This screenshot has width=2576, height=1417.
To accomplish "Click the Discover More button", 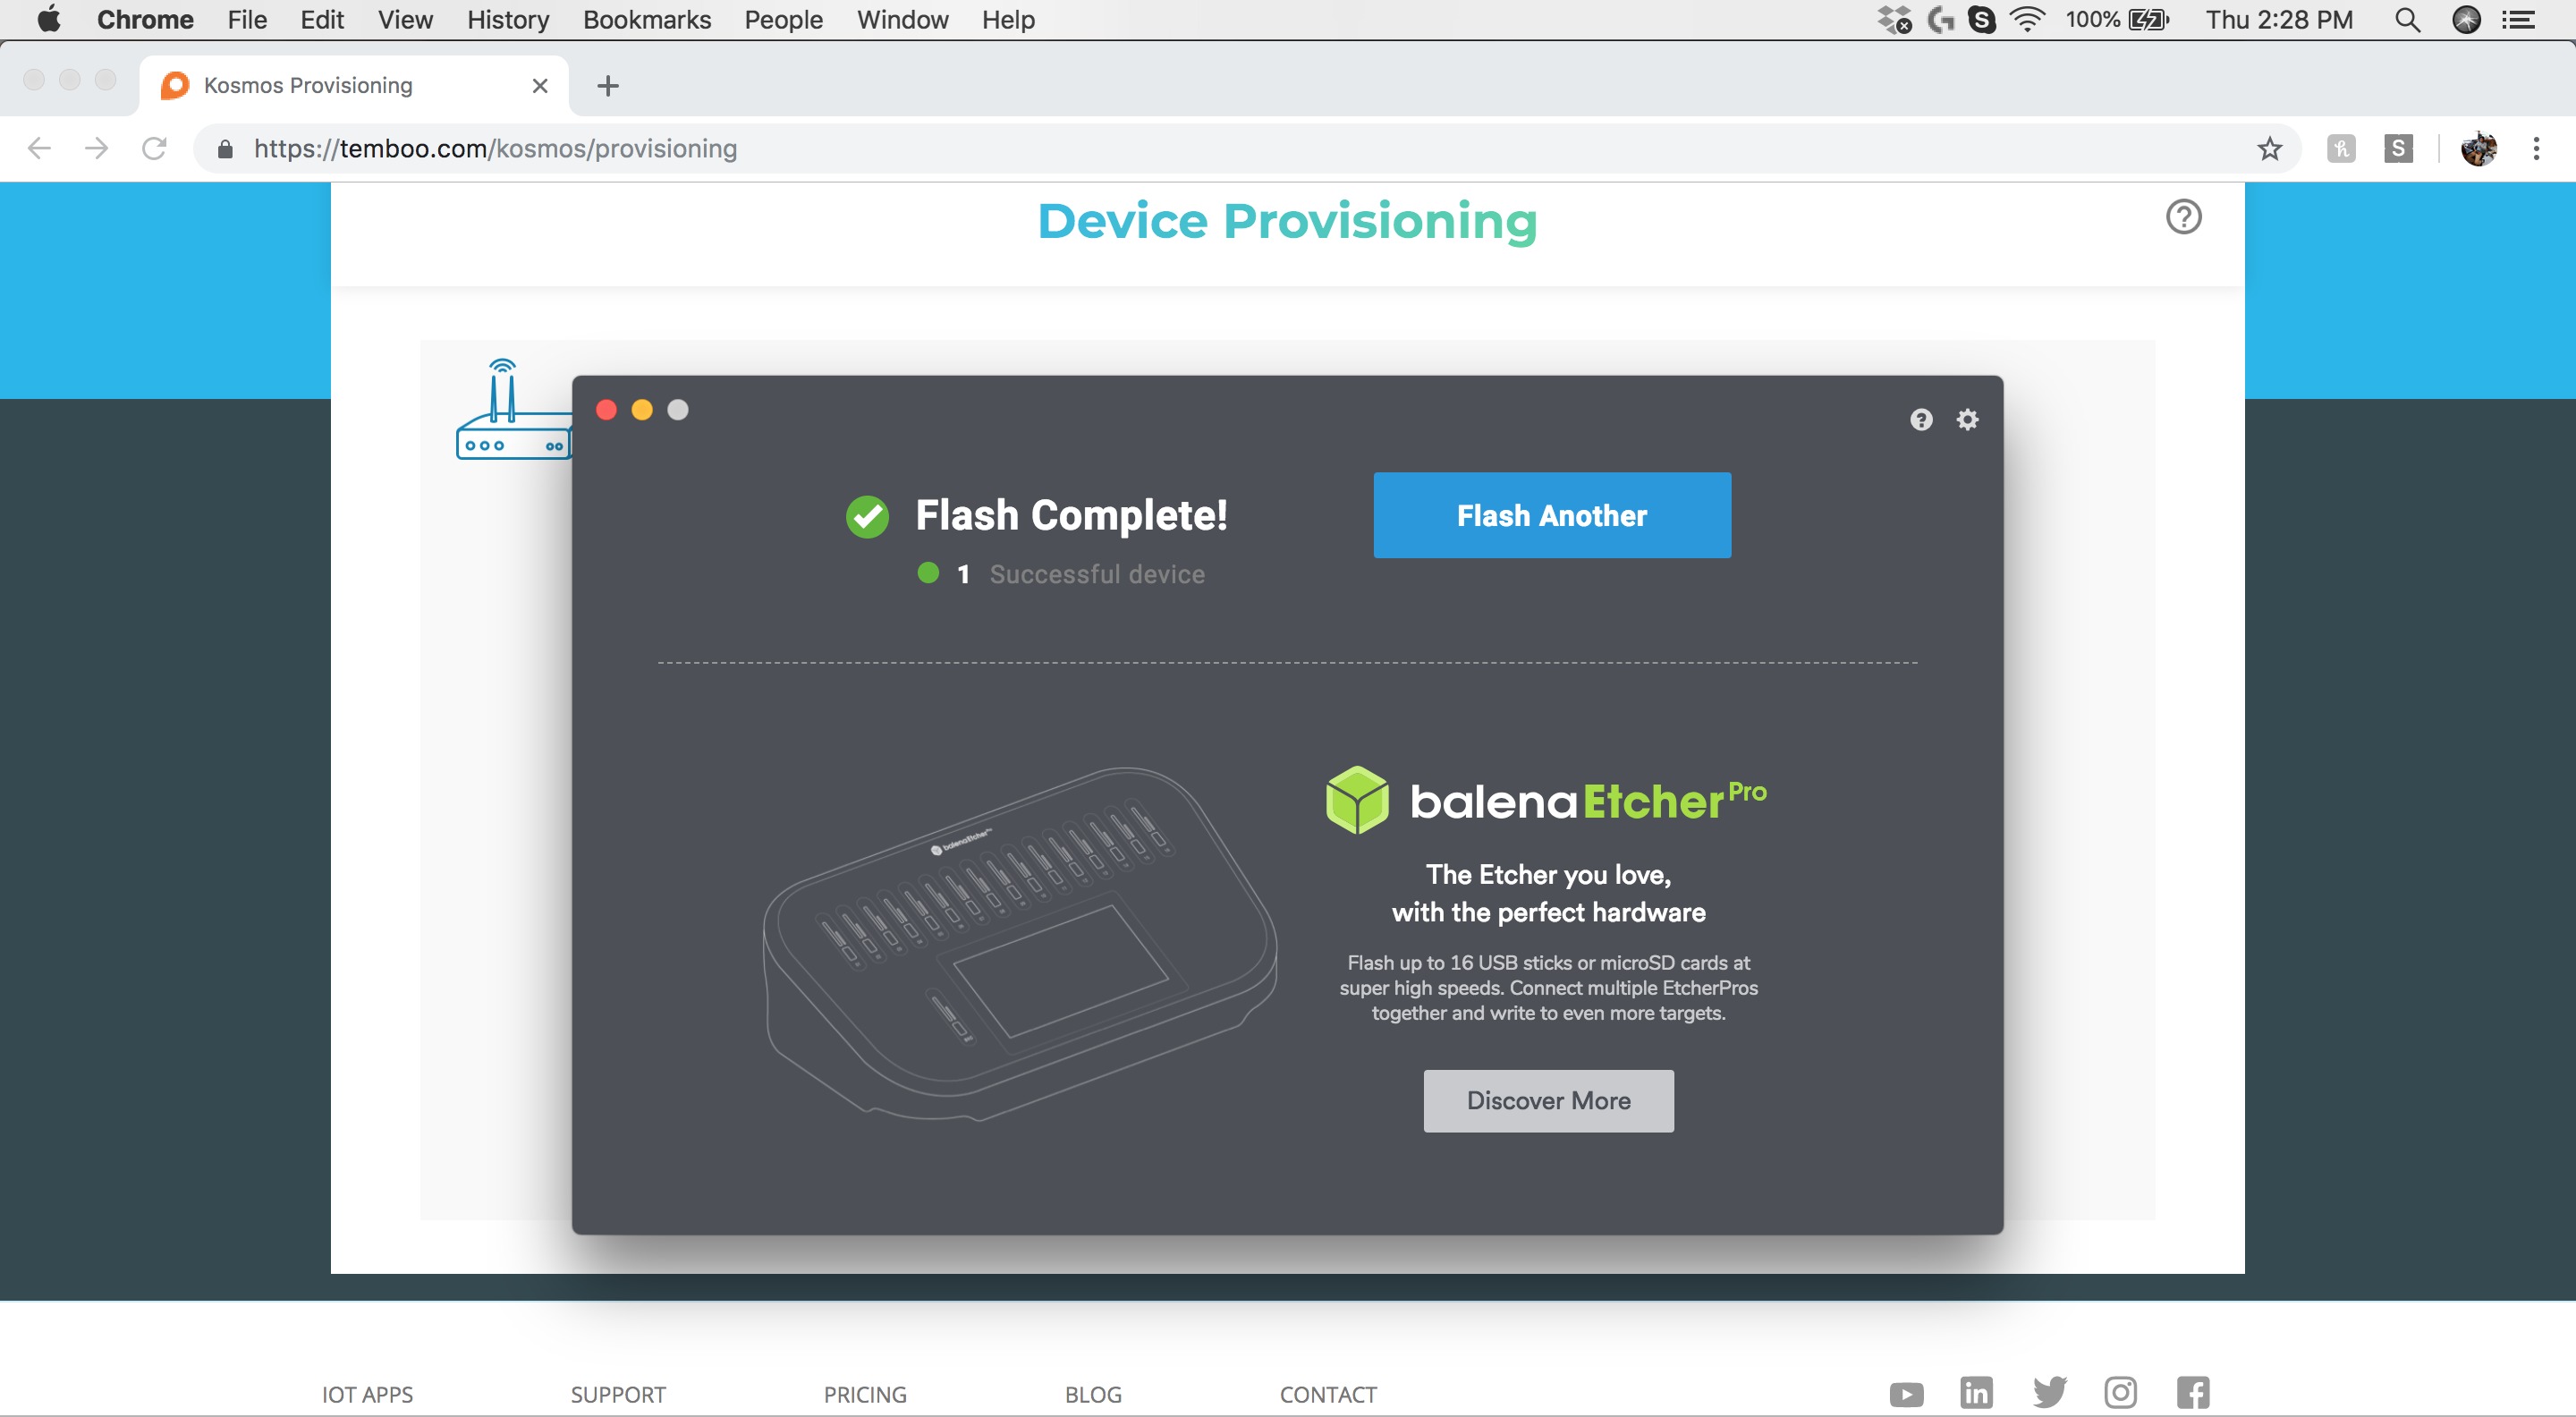I will pyautogui.click(x=1548, y=1100).
